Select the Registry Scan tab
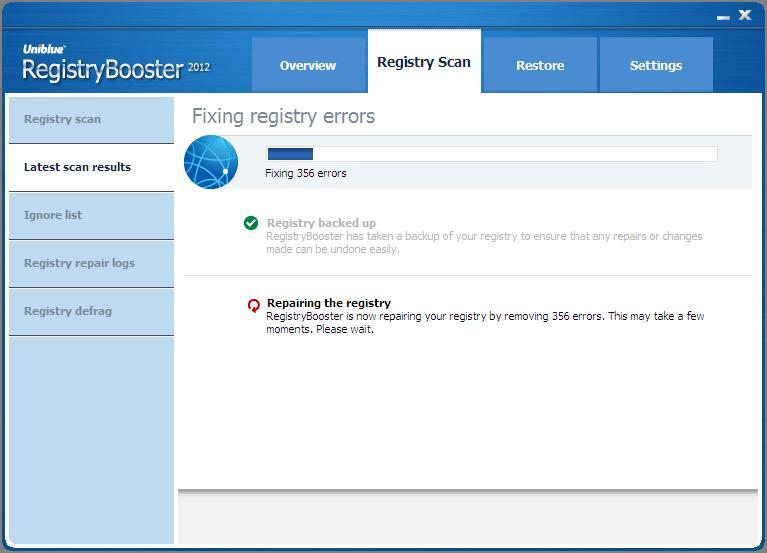The height and width of the screenshot is (553, 767). click(x=424, y=61)
